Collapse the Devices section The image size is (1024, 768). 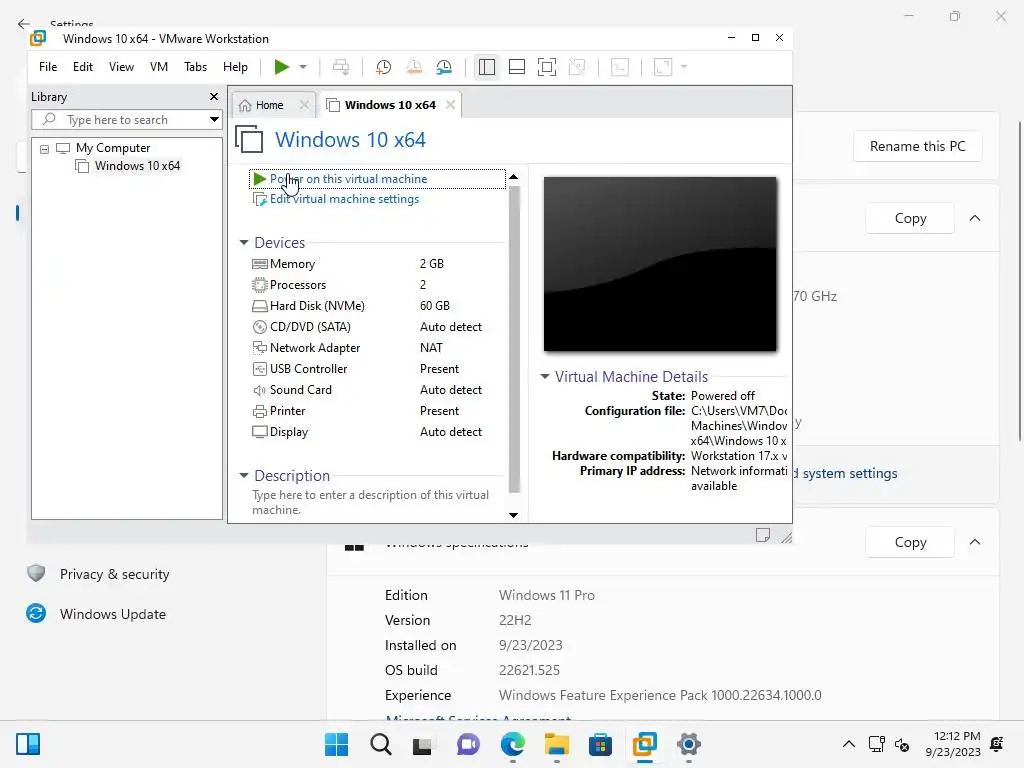(x=244, y=242)
